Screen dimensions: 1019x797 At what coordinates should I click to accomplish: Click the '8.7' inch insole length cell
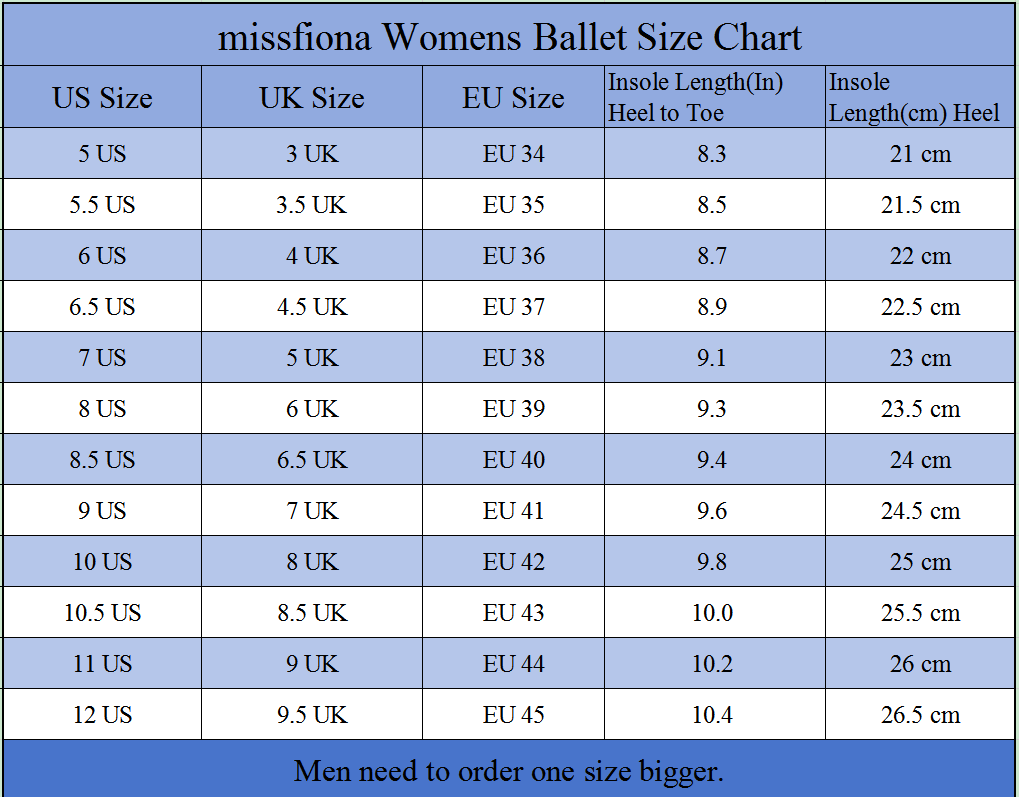point(713,256)
